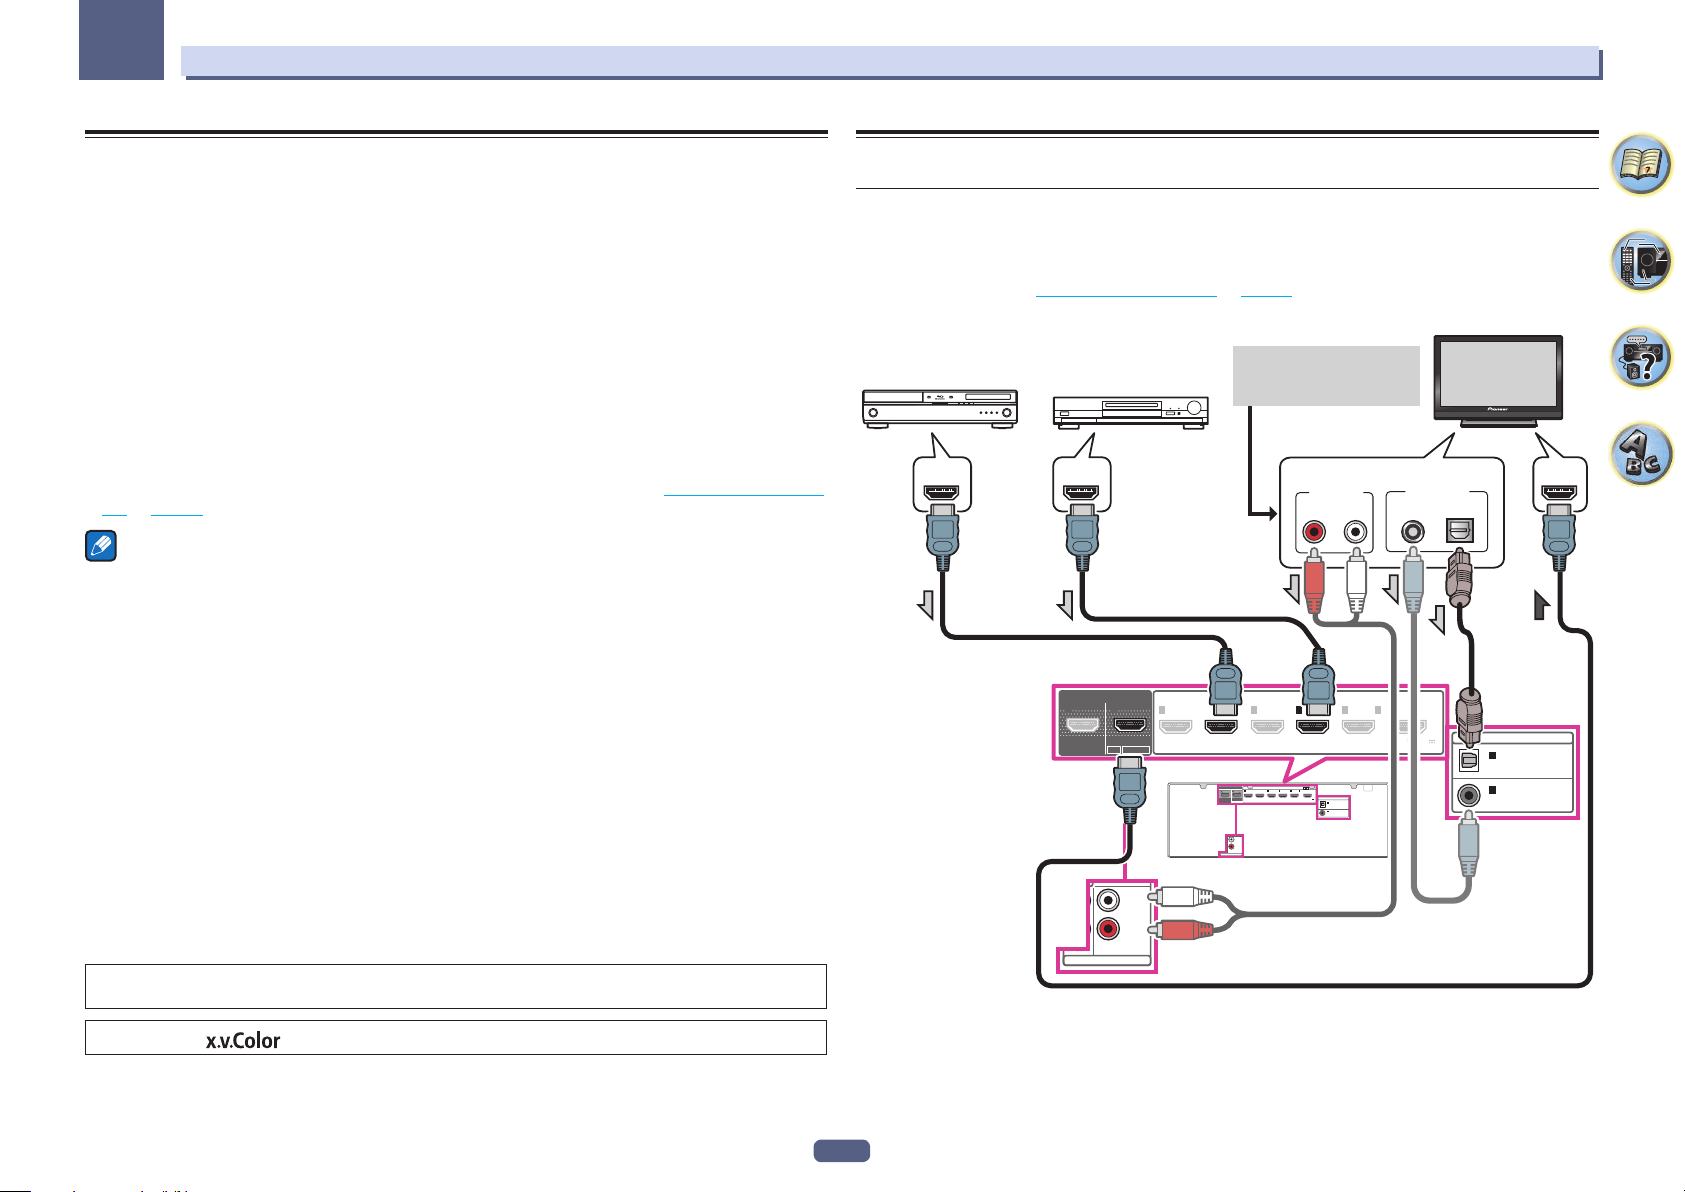The height and width of the screenshot is (1192, 1685).
Task: Click the HDMI port below the second player
Action: (1082, 492)
